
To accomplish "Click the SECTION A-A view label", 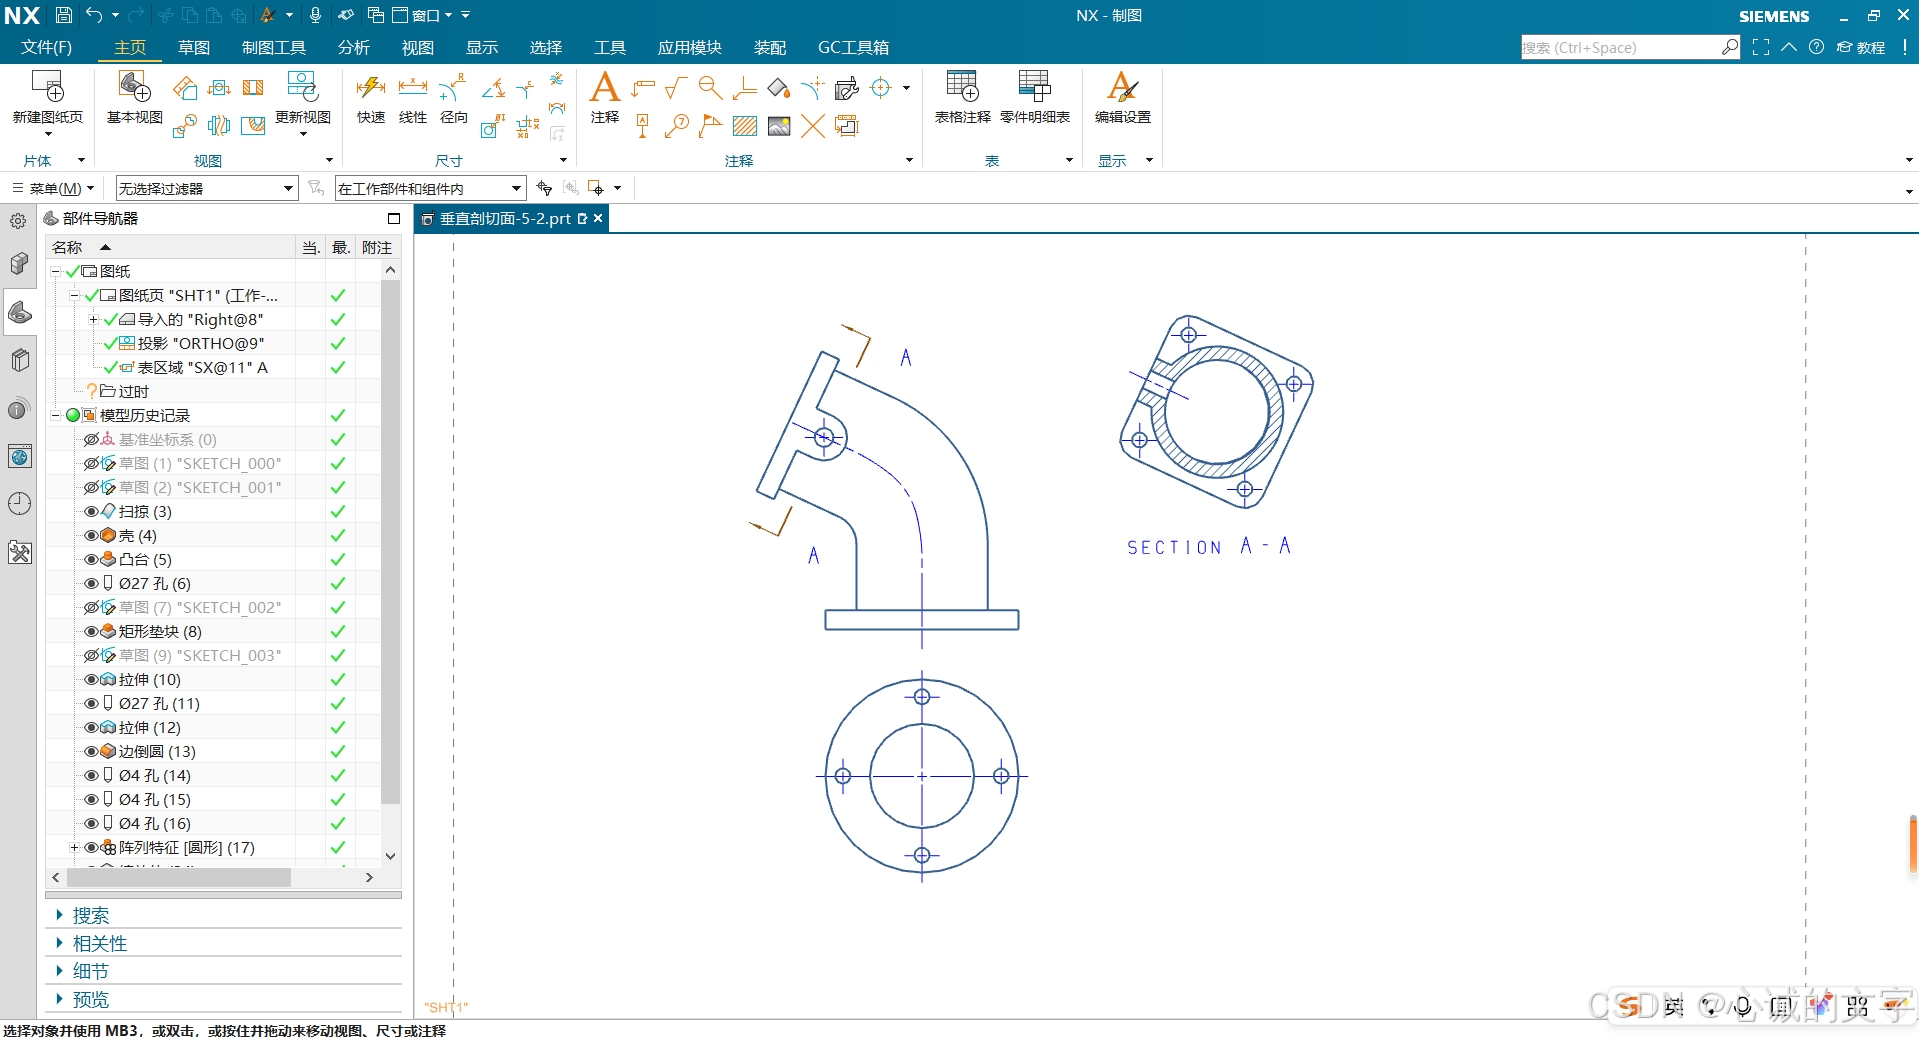I will 1208,546.
